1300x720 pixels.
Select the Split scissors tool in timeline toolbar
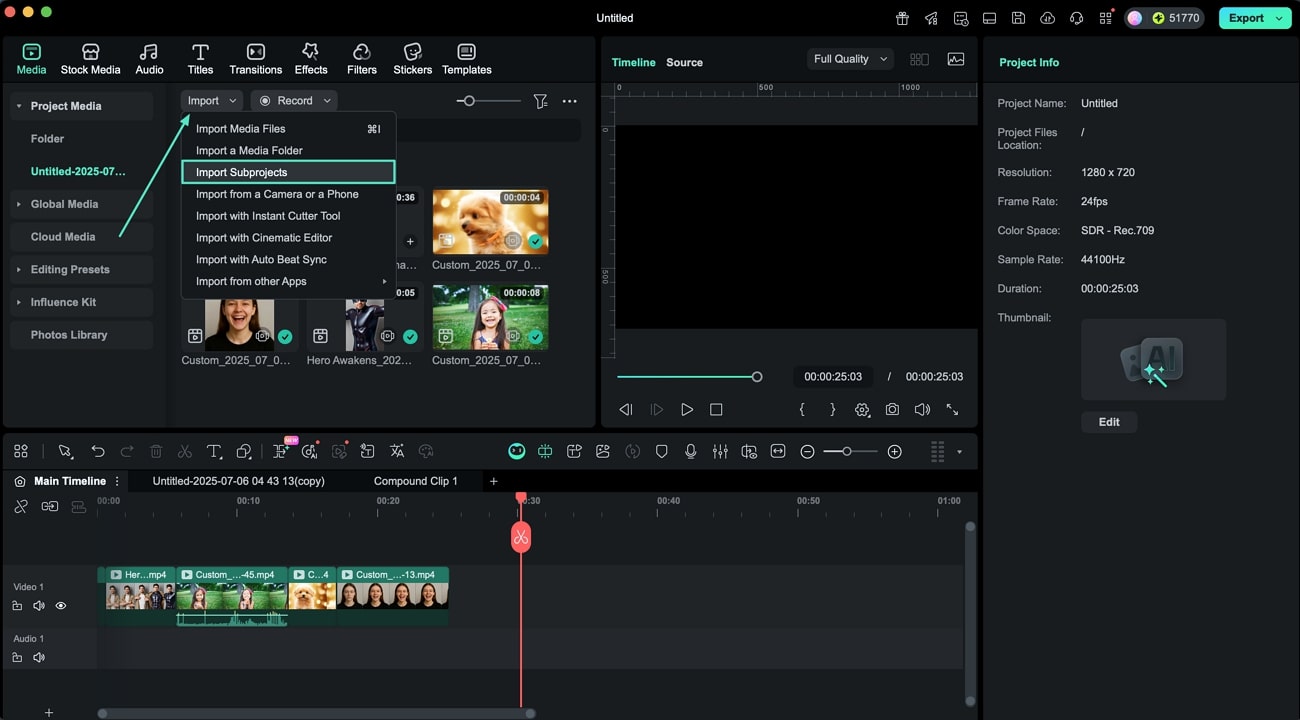tap(185, 451)
